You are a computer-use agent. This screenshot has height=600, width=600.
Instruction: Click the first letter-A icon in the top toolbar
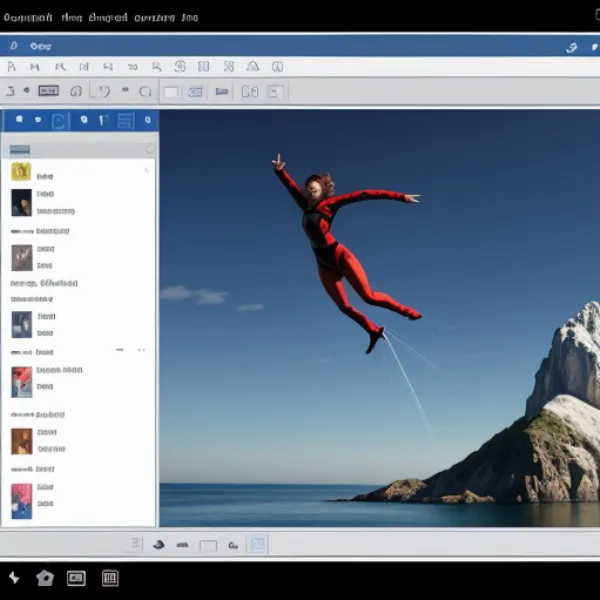pos(11,67)
